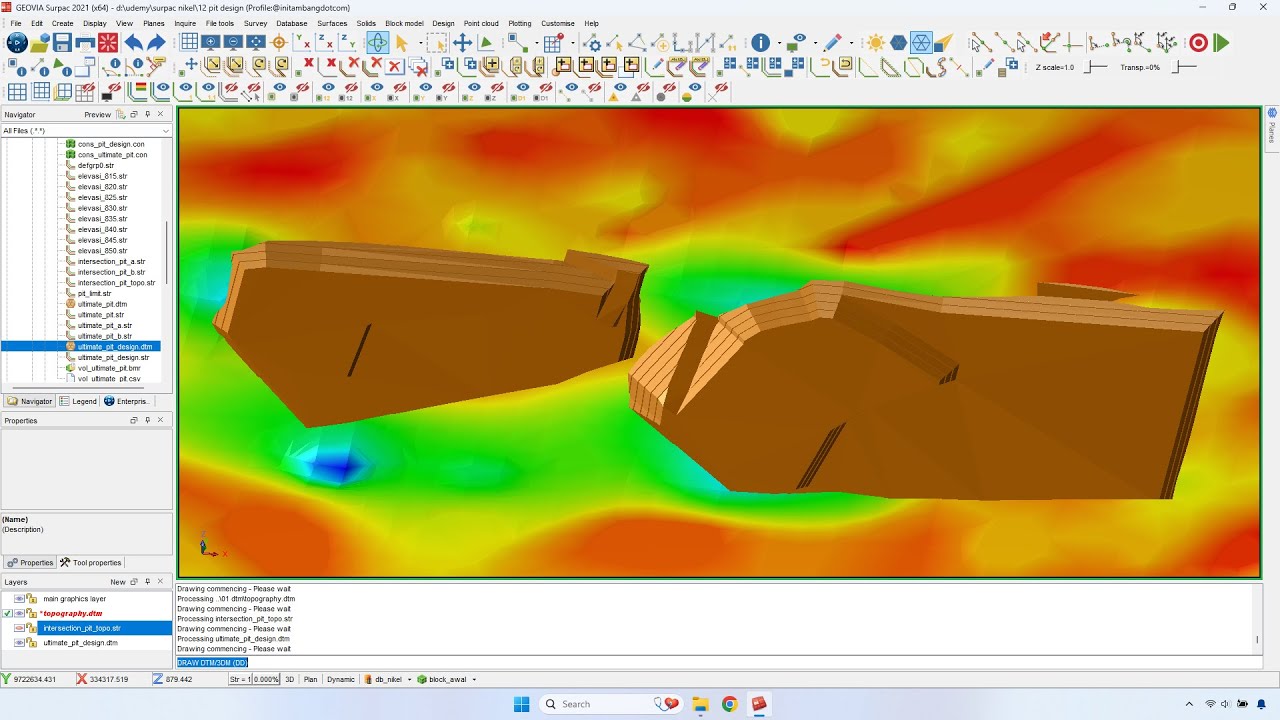Open the db_nikel database dropdown arrow
Image resolution: width=1280 pixels, height=720 pixels.
click(x=410, y=680)
